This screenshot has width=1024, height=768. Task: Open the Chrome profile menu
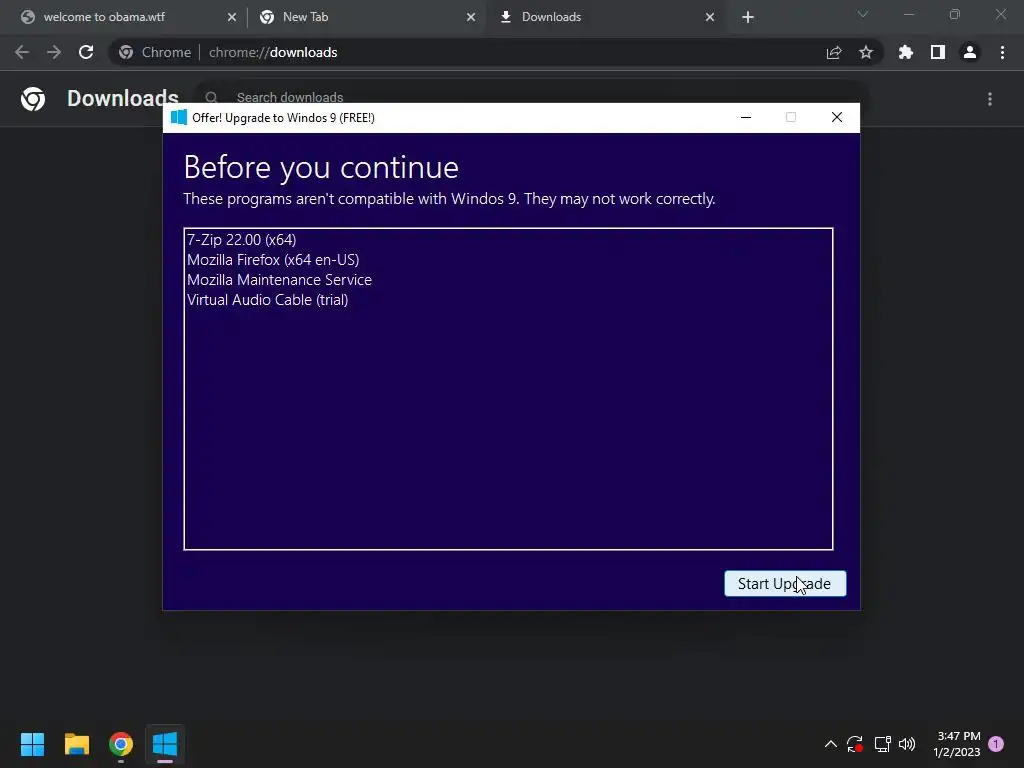click(970, 52)
